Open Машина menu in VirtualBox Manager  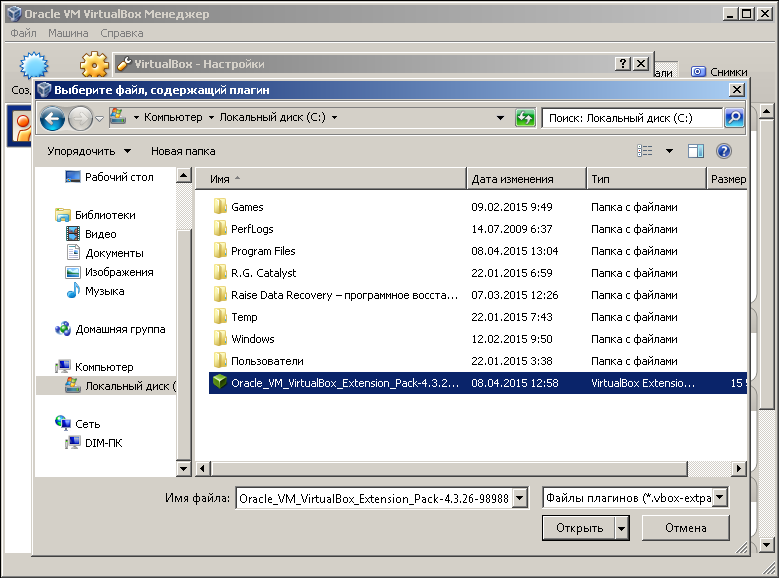(x=68, y=33)
